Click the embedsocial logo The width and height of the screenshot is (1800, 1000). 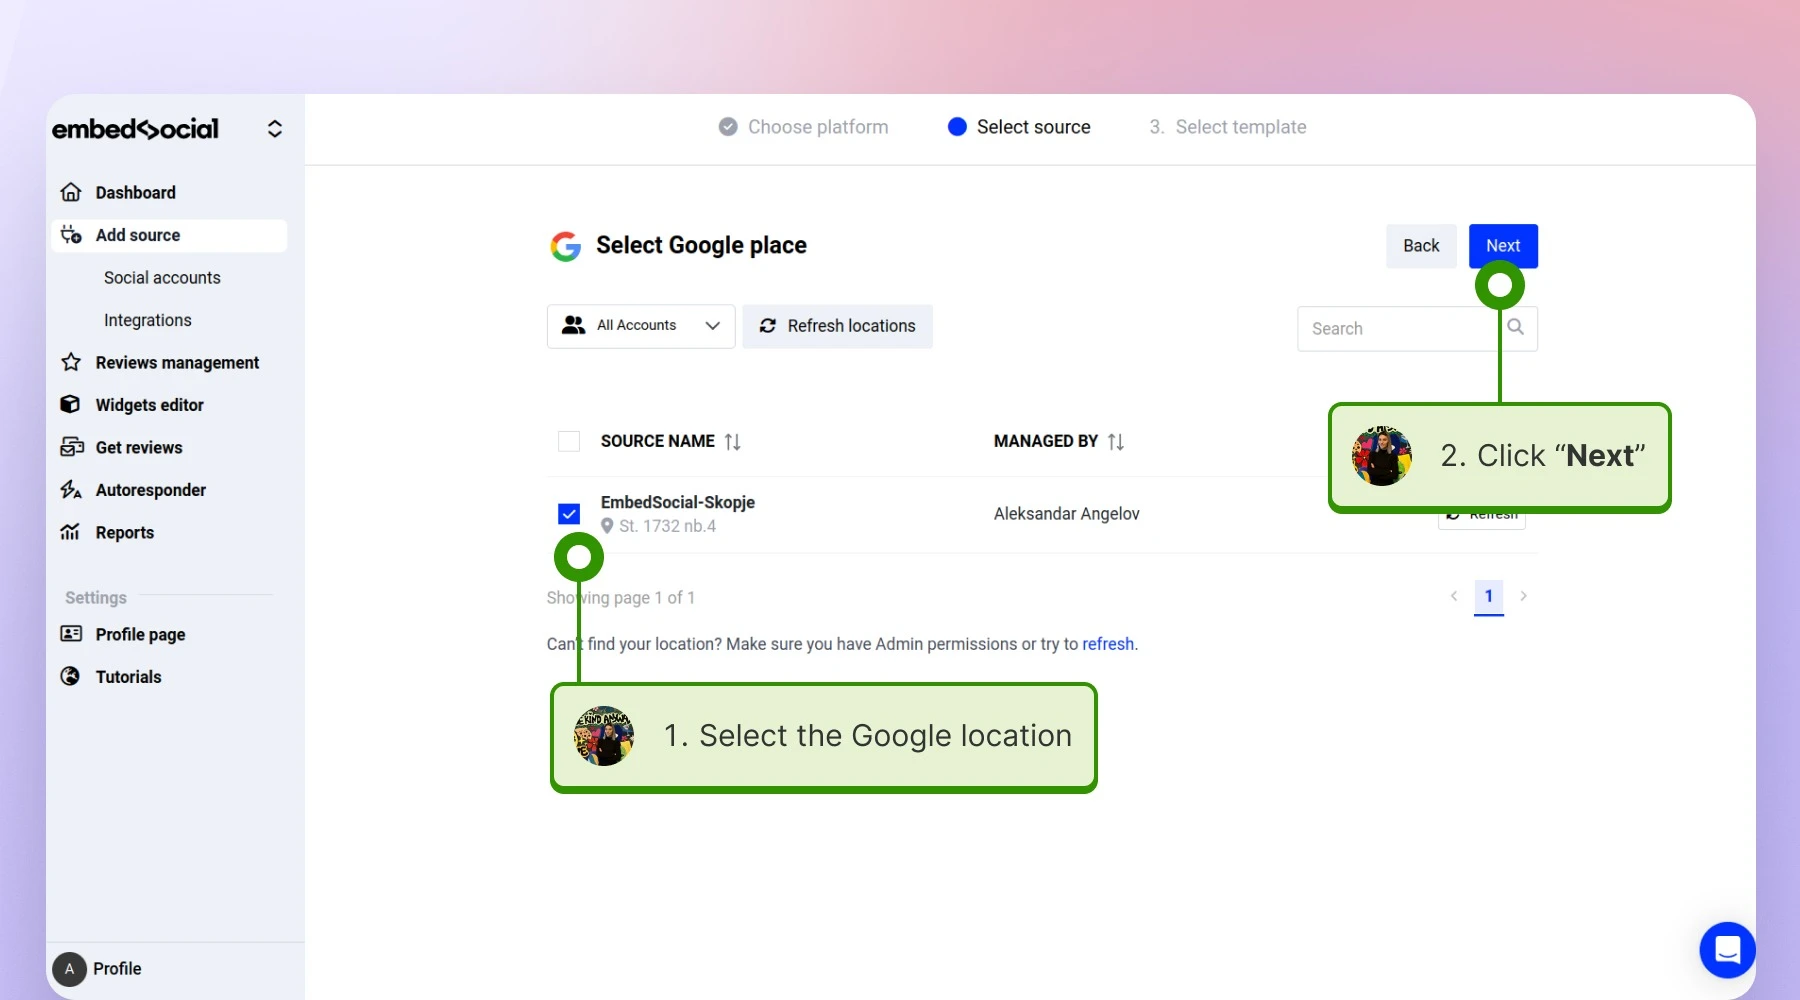click(x=135, y=129)
